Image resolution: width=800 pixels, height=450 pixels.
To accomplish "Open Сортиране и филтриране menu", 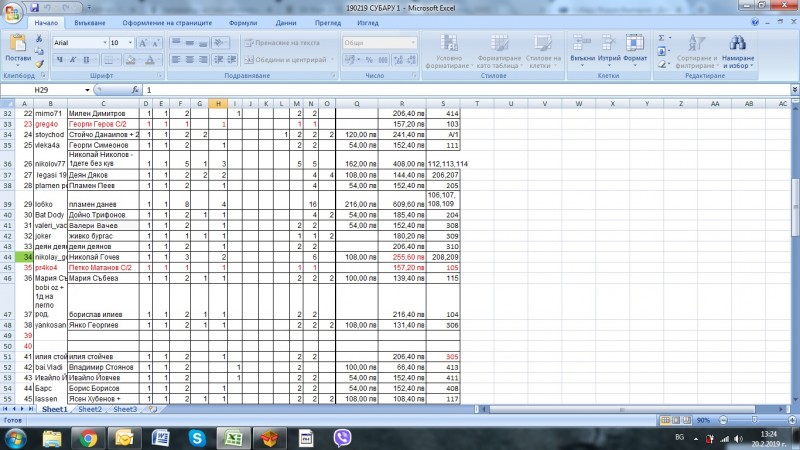I will pyautogui.click(x=696, y=52).
